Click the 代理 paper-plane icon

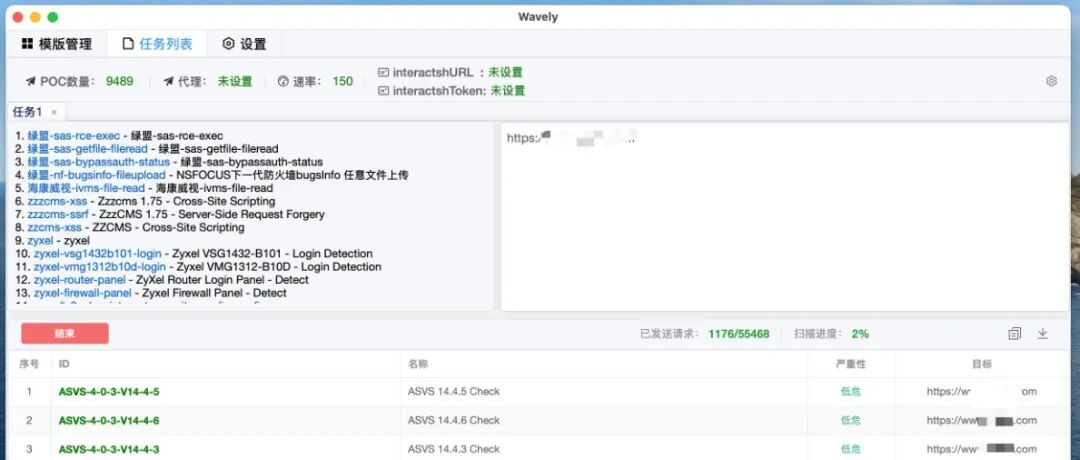(x=169, y=82)
